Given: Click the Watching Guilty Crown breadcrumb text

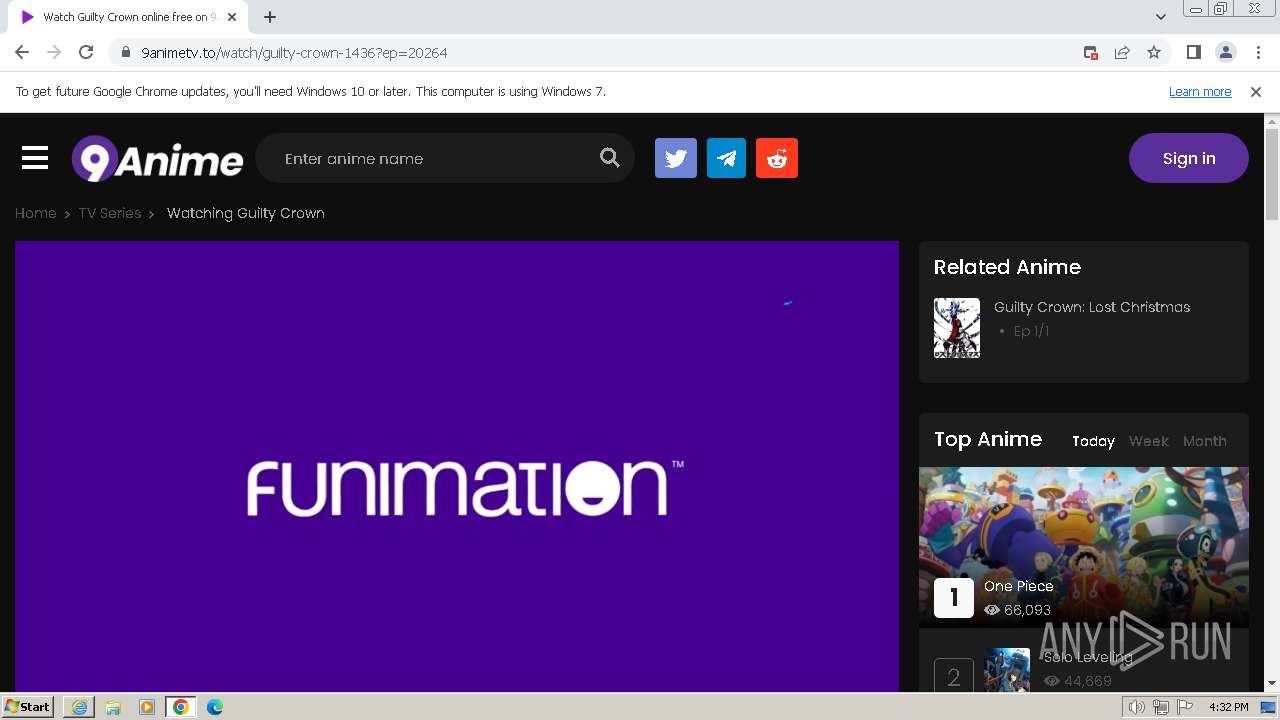Looking at the screenshot, I should pos(246,213).
